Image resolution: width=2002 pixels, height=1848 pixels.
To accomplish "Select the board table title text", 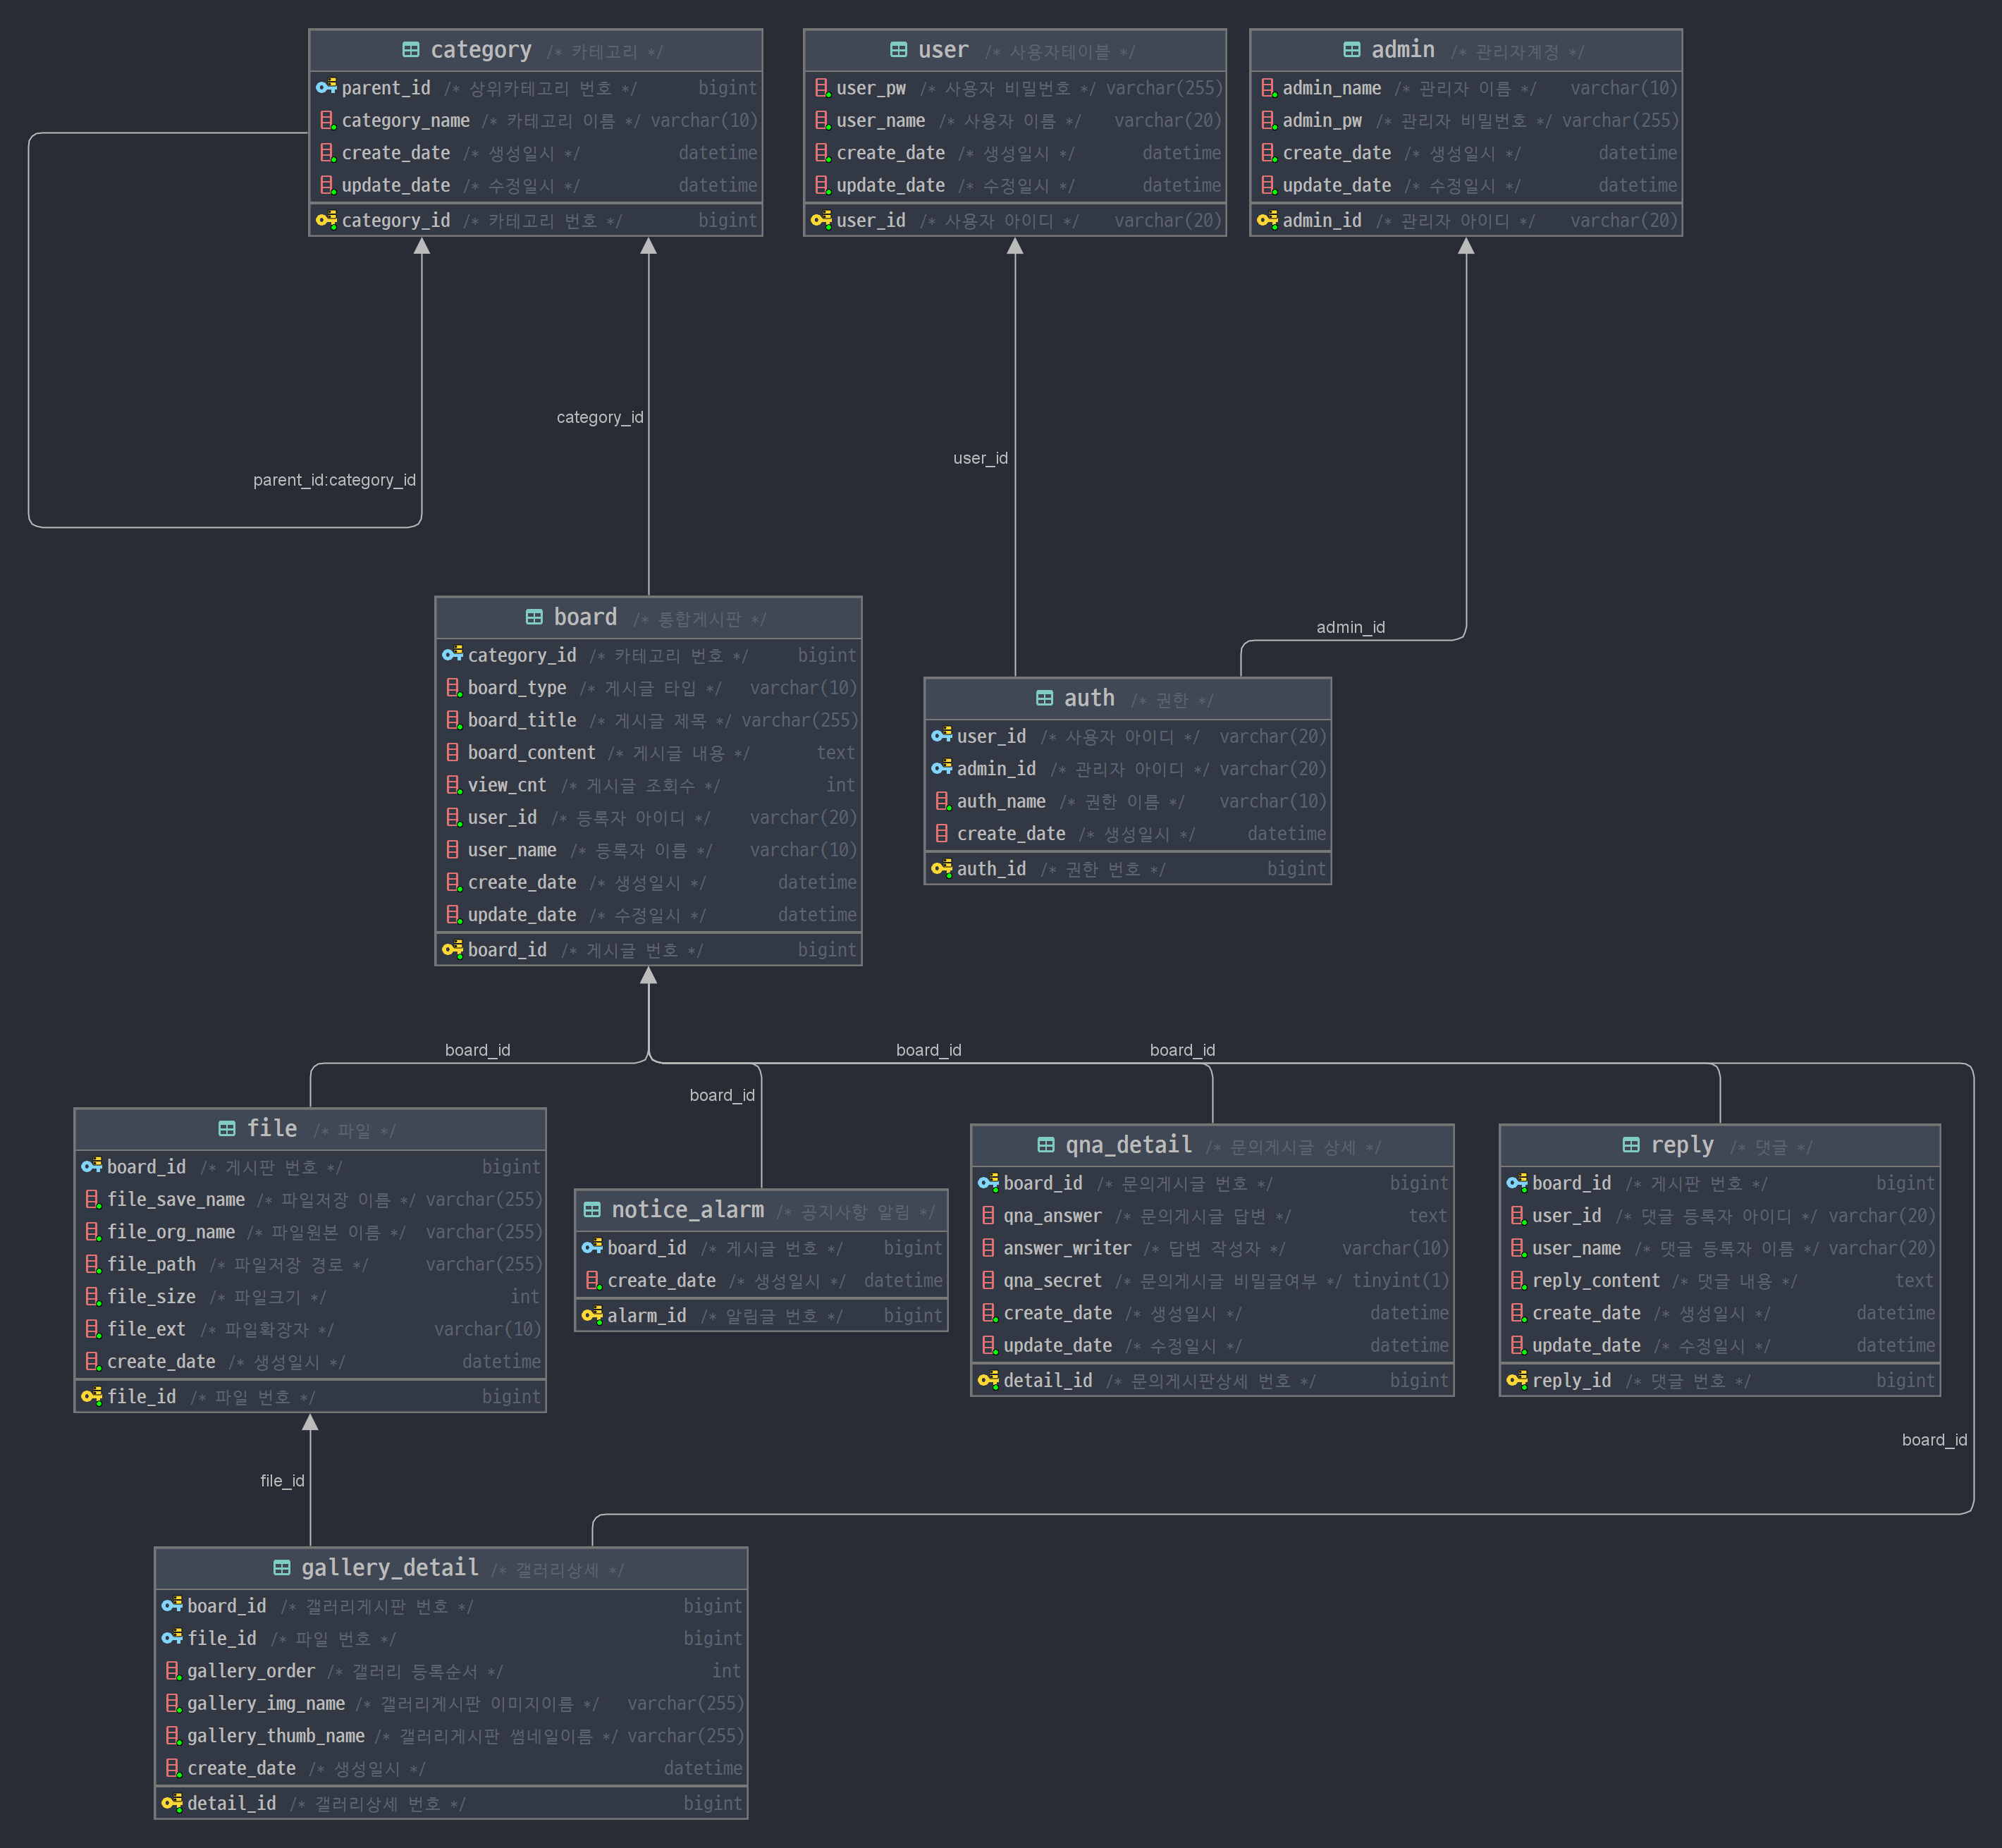I will point(584,616).
